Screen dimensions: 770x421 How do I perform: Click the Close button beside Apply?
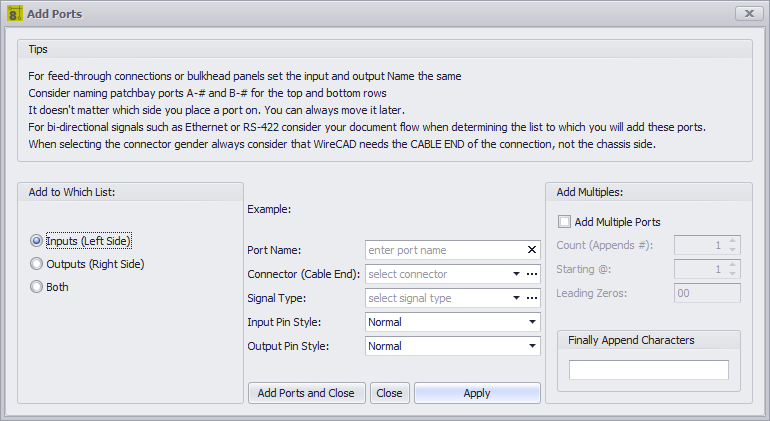click(x=389, y=393)
